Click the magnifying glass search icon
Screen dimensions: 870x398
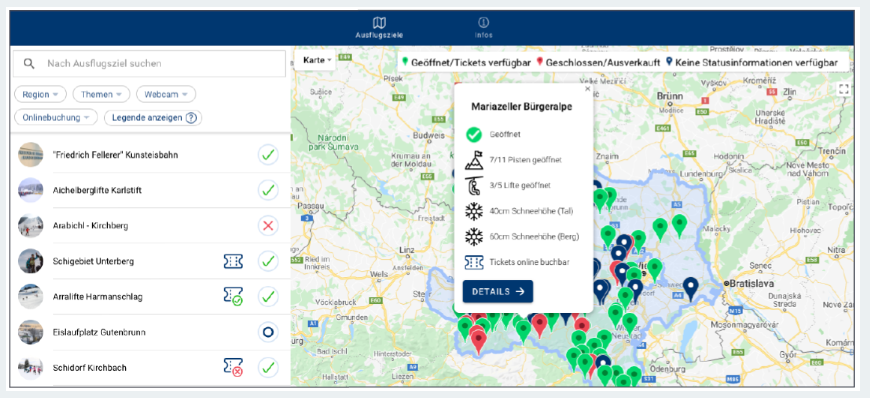point(29,64)
